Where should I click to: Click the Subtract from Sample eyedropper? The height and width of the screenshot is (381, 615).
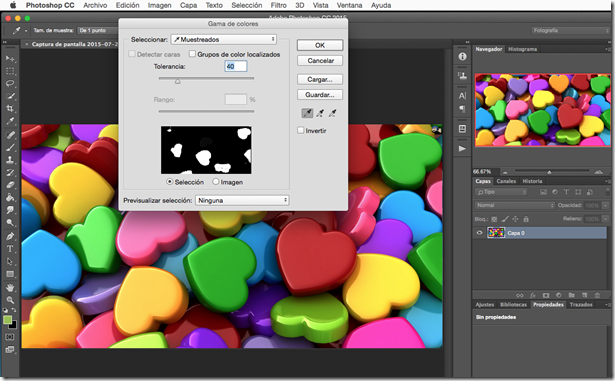pyautogui.click(x=333, y=113)
